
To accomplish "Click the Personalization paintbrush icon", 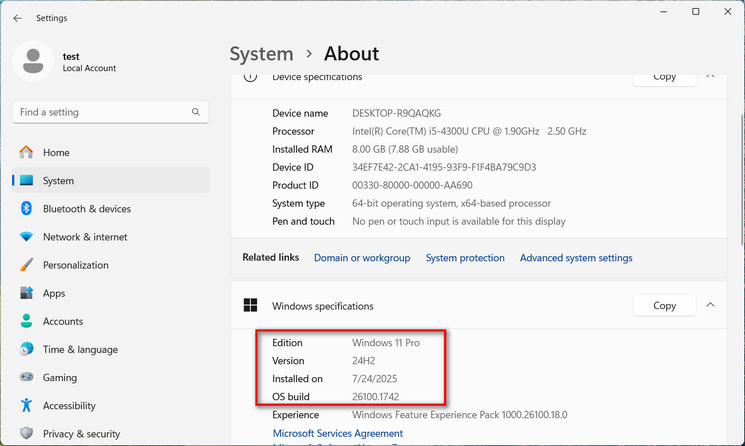I will click(26, 265).
